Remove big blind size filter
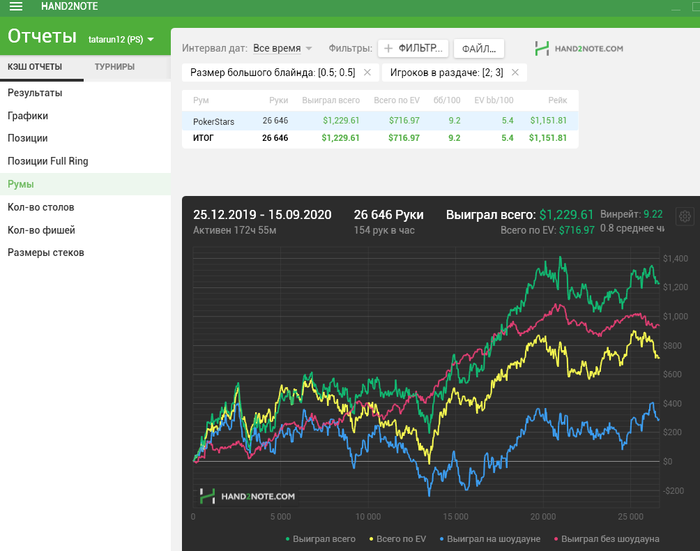The image size is (700, 551). (367, 72)
